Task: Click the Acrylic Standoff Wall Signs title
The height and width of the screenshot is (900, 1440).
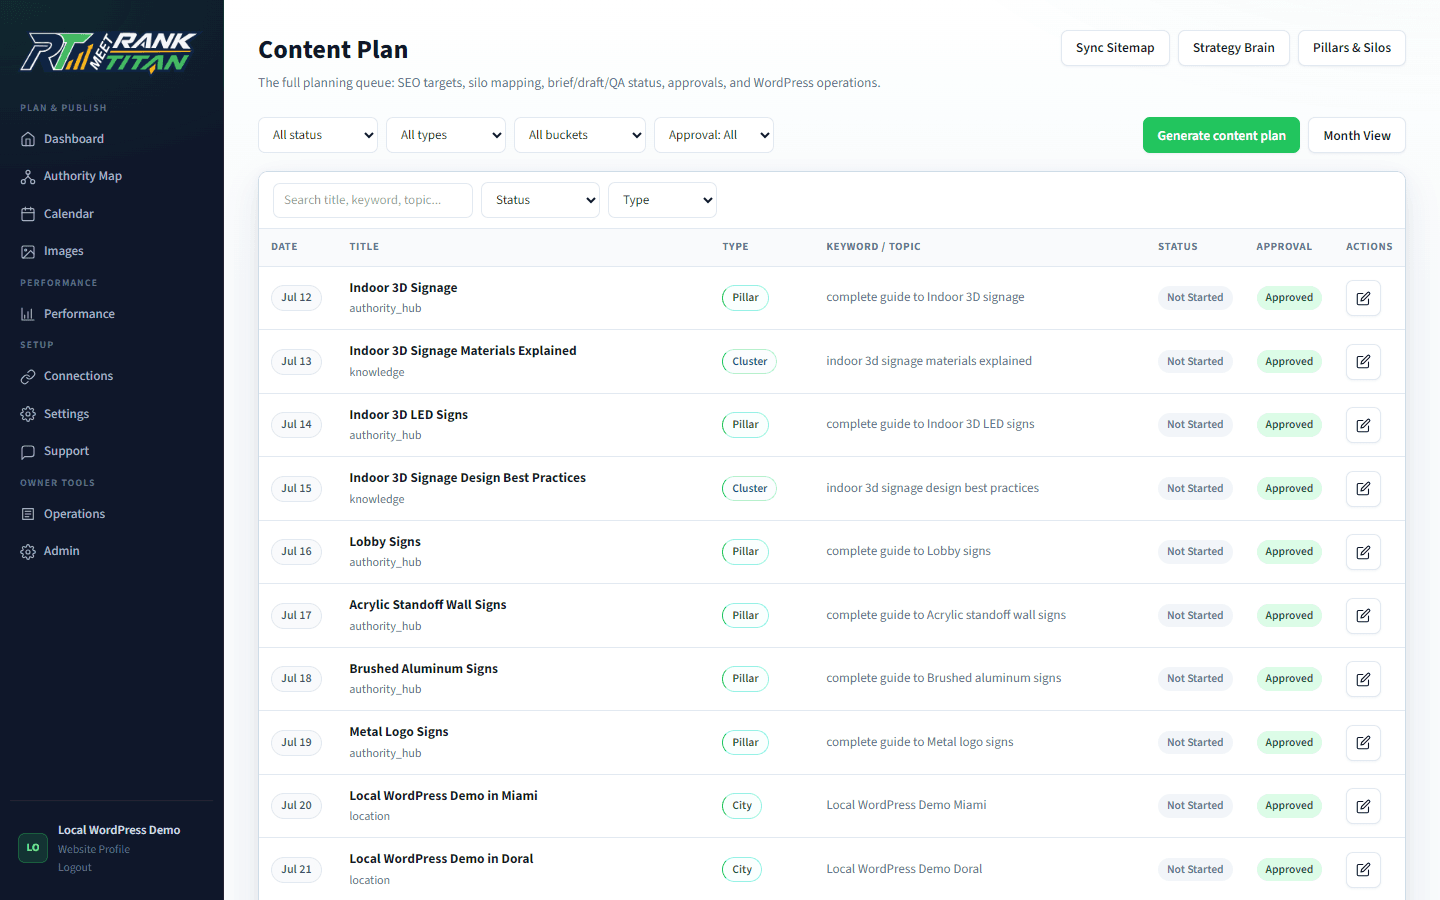Action: tap(427, 605)
